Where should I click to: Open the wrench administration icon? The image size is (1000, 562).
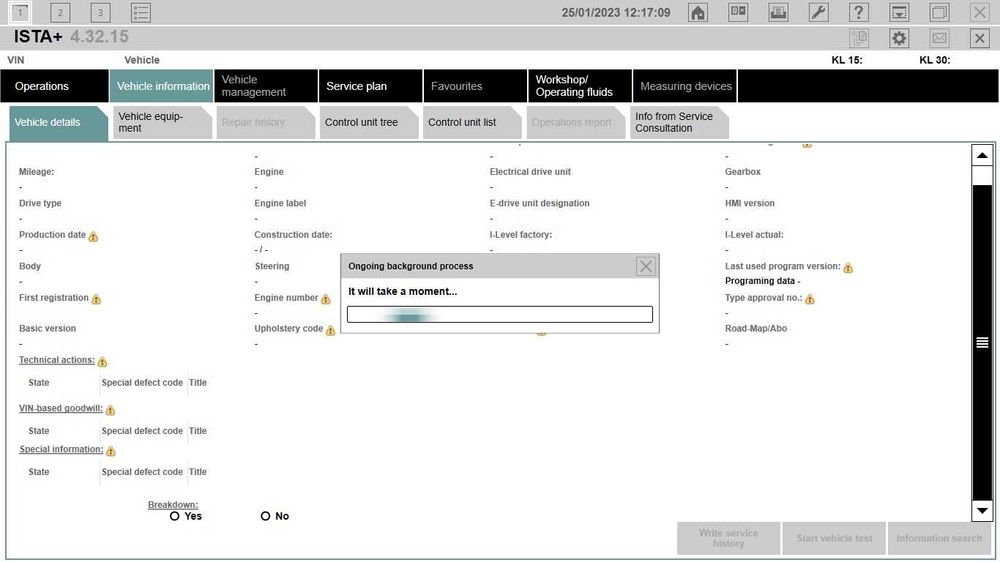click(x=818, y=12)
